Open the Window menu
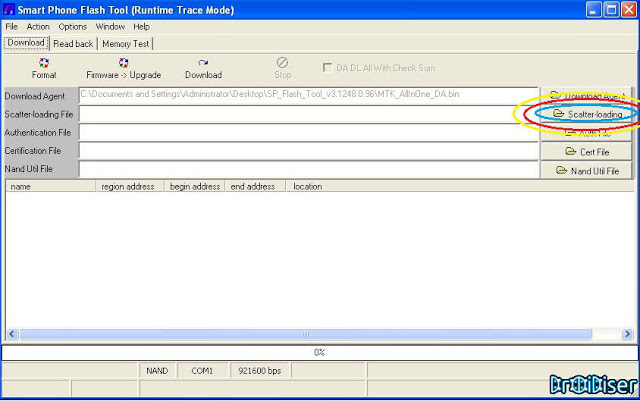Image resolution: width=640 pixels, height=401 pixels. click(x=110, y=27)
